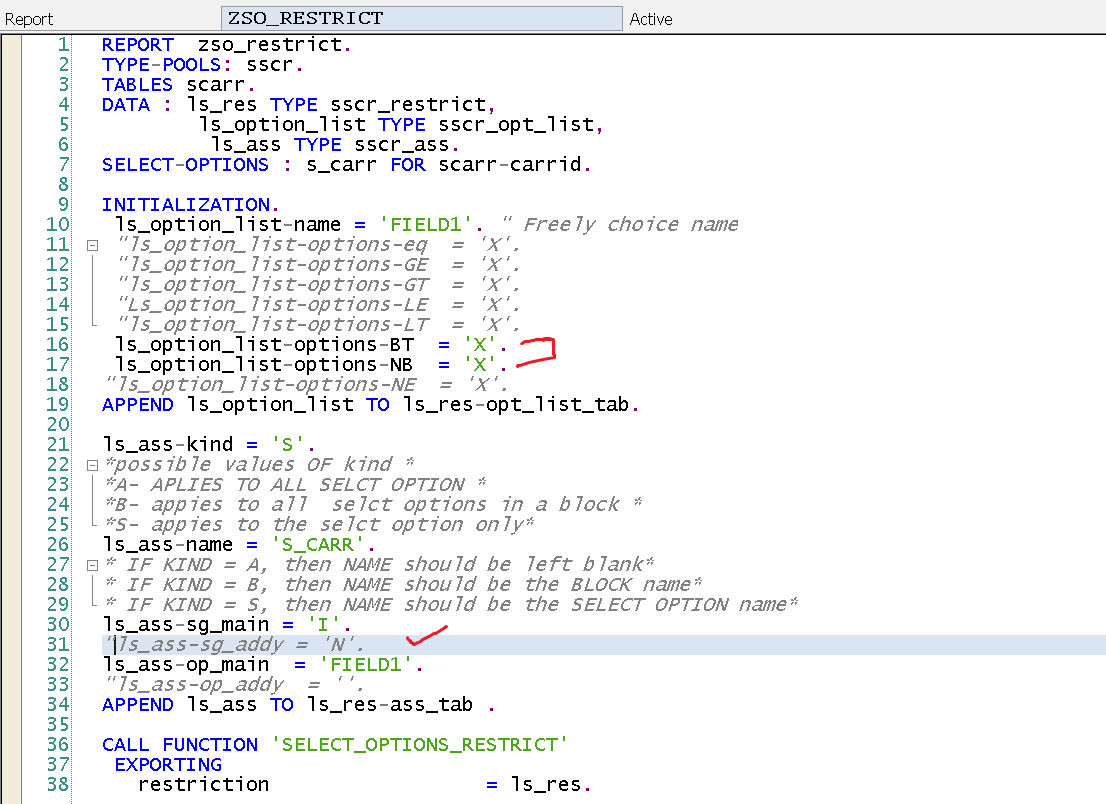
Task: Click the ZSO_RESTRICT report name field
Action: [420, 18]
